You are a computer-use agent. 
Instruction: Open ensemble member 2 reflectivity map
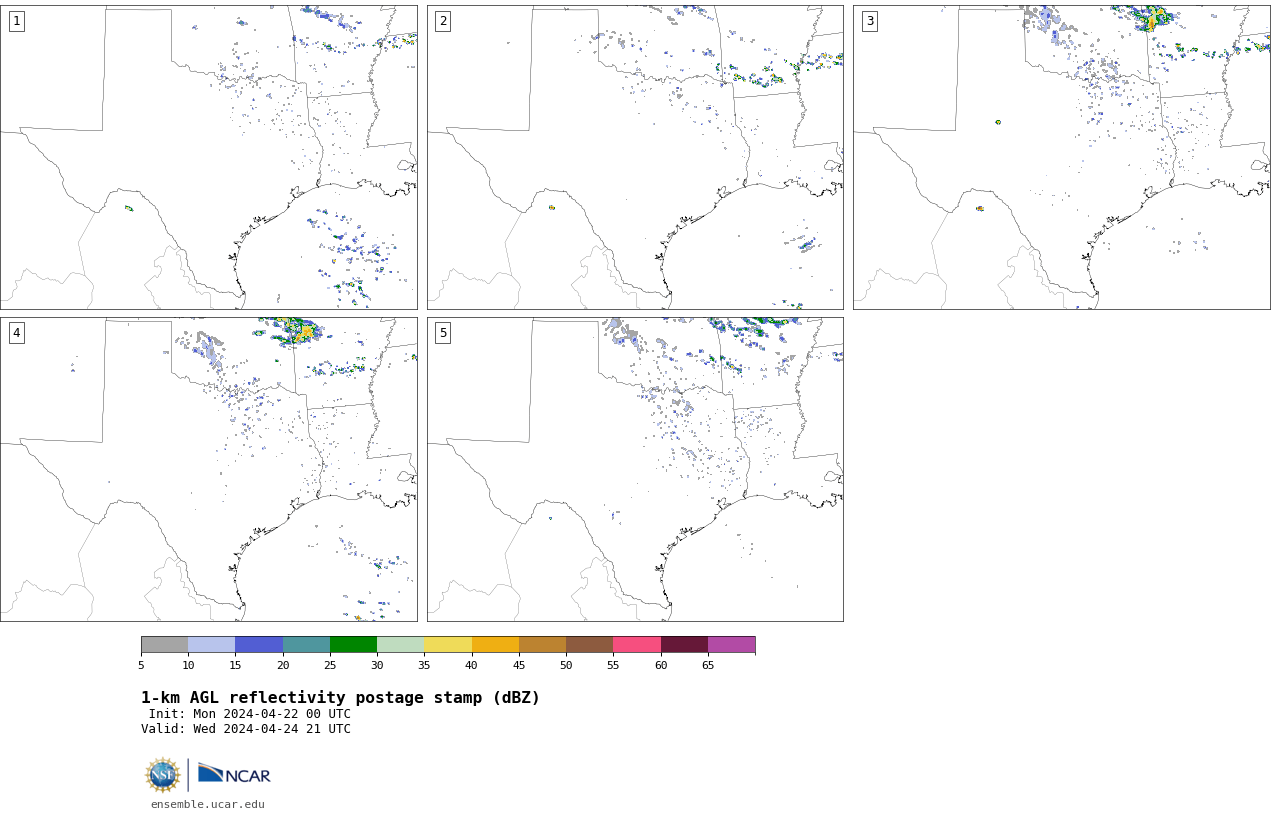point(635,157)
